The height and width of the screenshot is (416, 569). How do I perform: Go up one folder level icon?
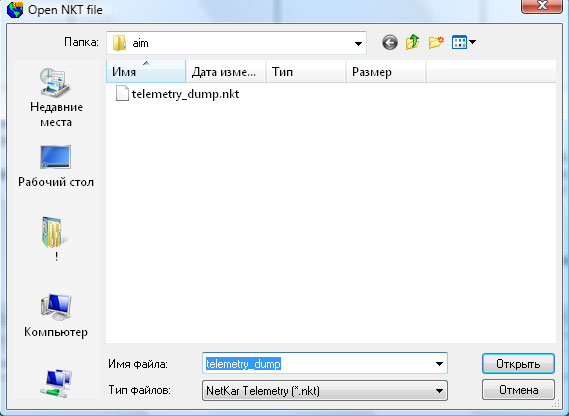click(x=413, y=42)
